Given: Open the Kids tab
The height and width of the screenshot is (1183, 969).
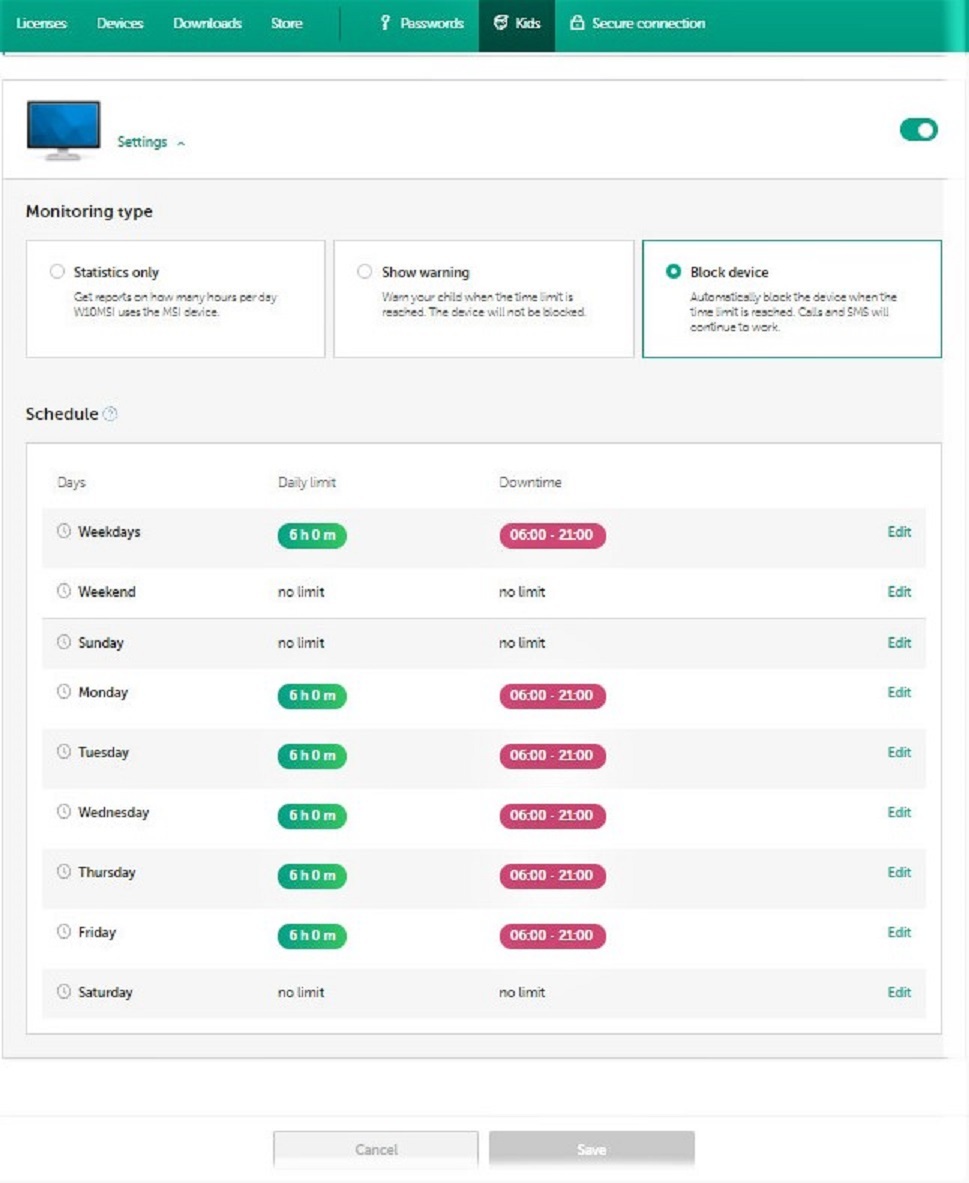Looking at the screenshot, I should coord(516,23).
